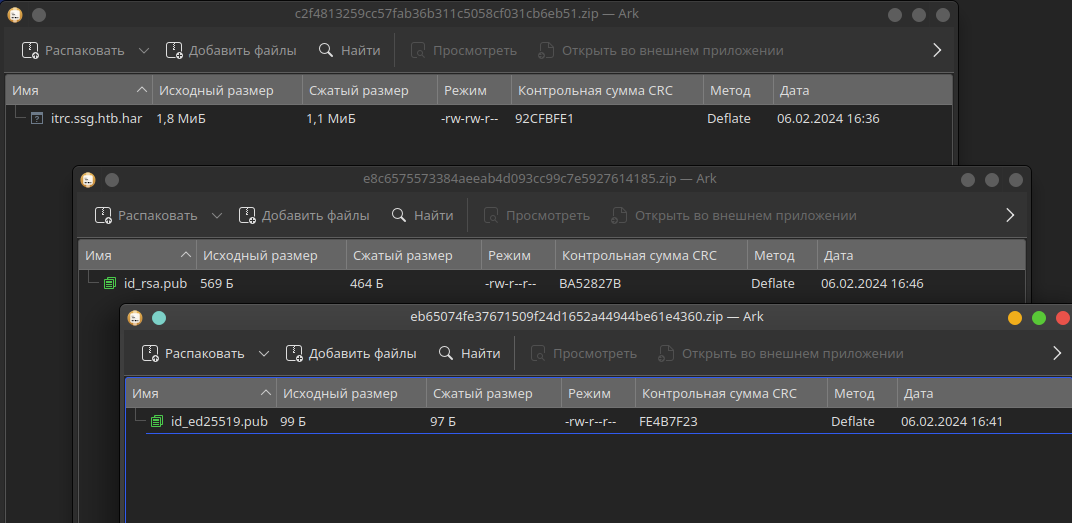Expand toolbar overflow chevron in e8c65755 window
The image size is (1072, 523).
[x=1010, y=215]
